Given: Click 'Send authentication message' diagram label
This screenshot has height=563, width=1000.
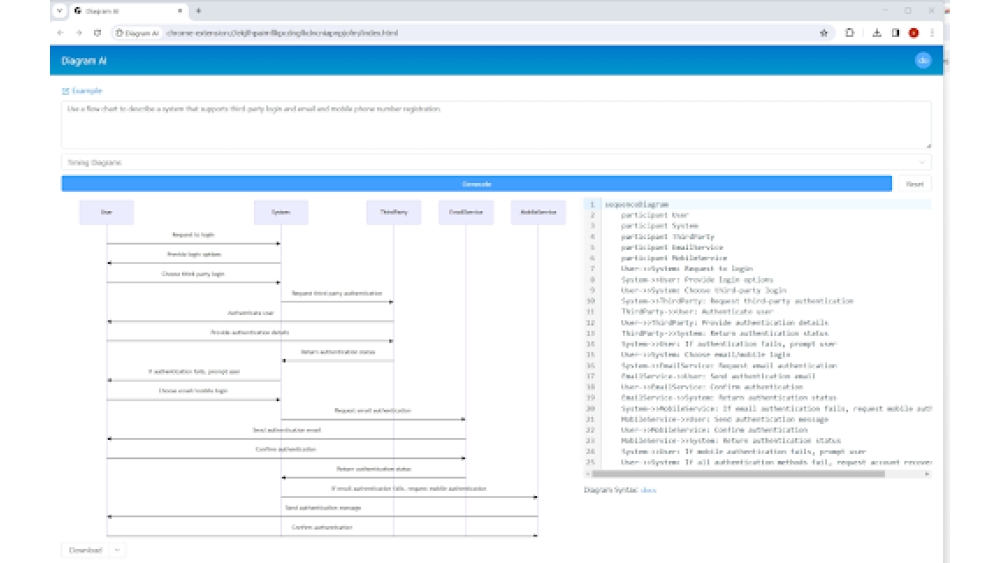Looking at the screenshot, I should point(323,508).
